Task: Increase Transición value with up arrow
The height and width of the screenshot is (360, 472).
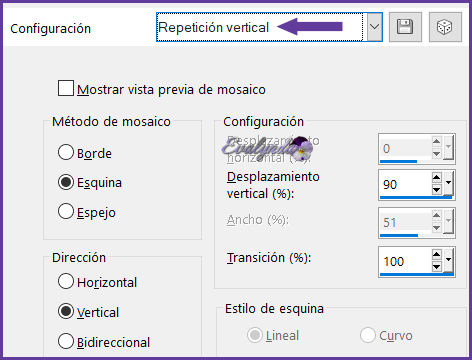Action: (x=437, y=254)
